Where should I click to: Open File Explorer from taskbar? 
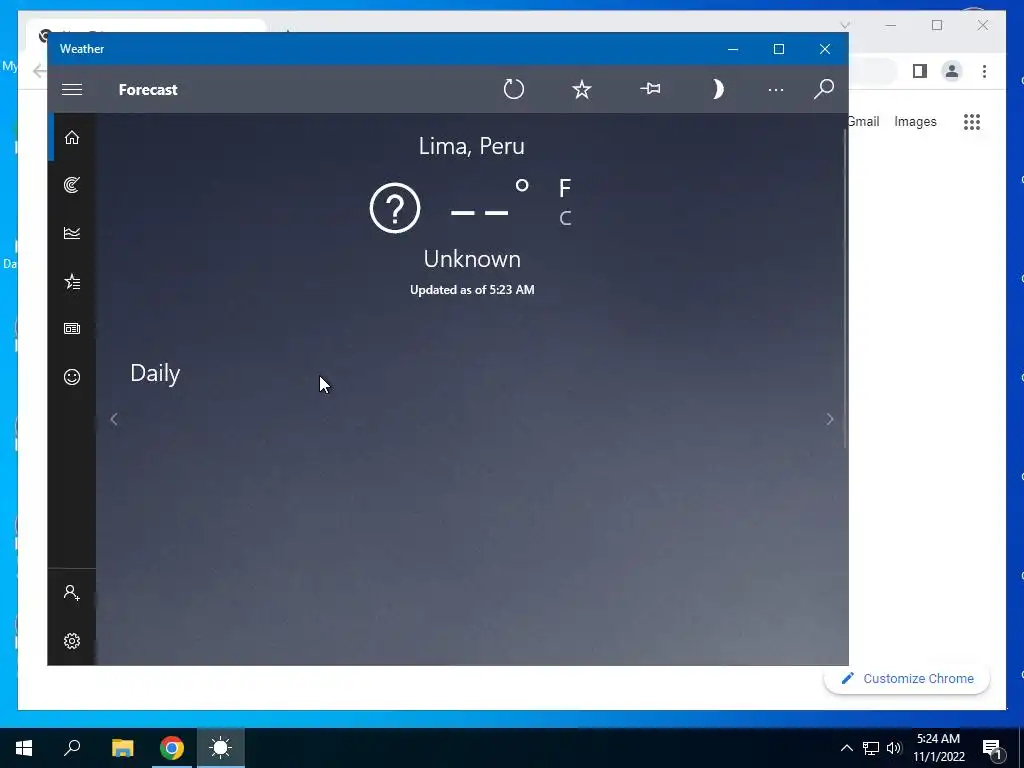[x=122, y=748]
